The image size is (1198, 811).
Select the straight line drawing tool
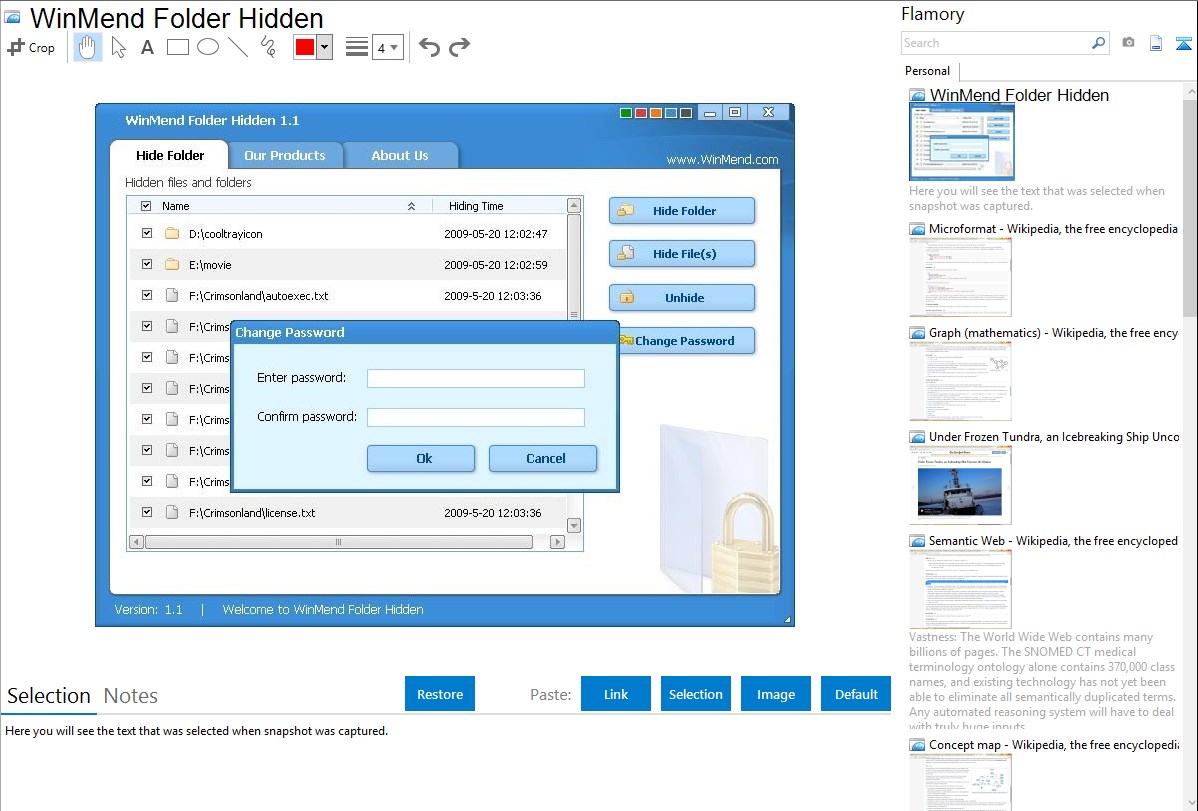tap(238, 47)
